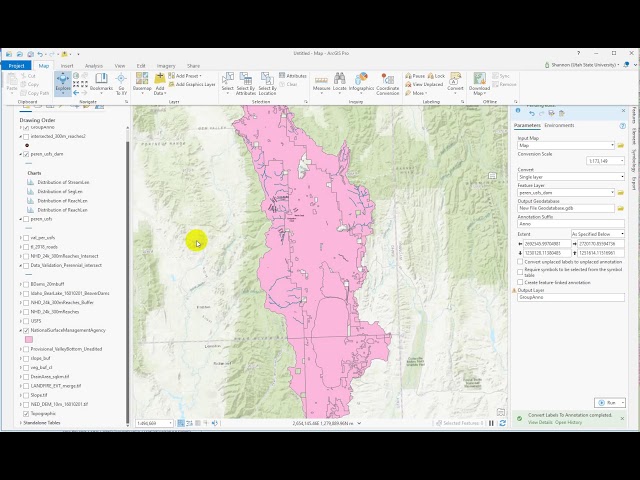Image resolution: width=640 pixels, height=480 pixels.
Task: Check Require symbols to be selected option
Action: [x=520, y=272]
